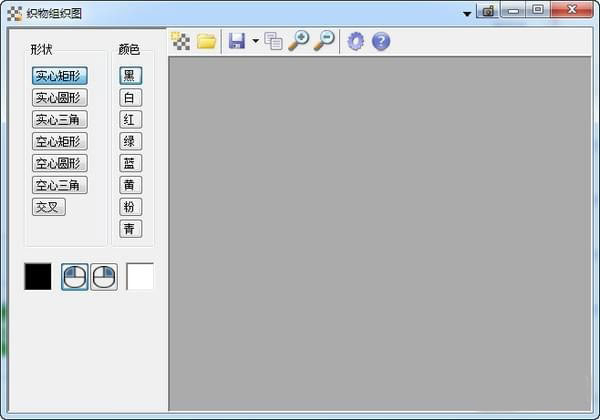Choose the 青 color button
600x420 pixels.
click(130, 229)
